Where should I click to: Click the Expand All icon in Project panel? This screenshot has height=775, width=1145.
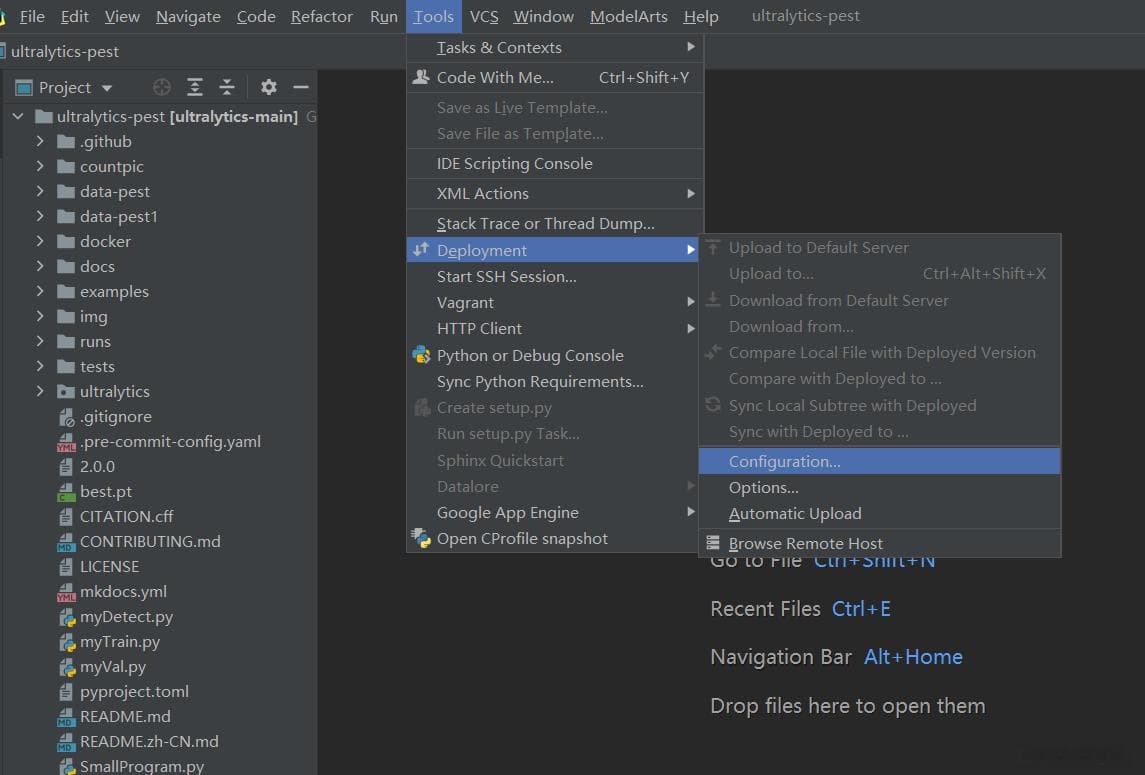195,88
